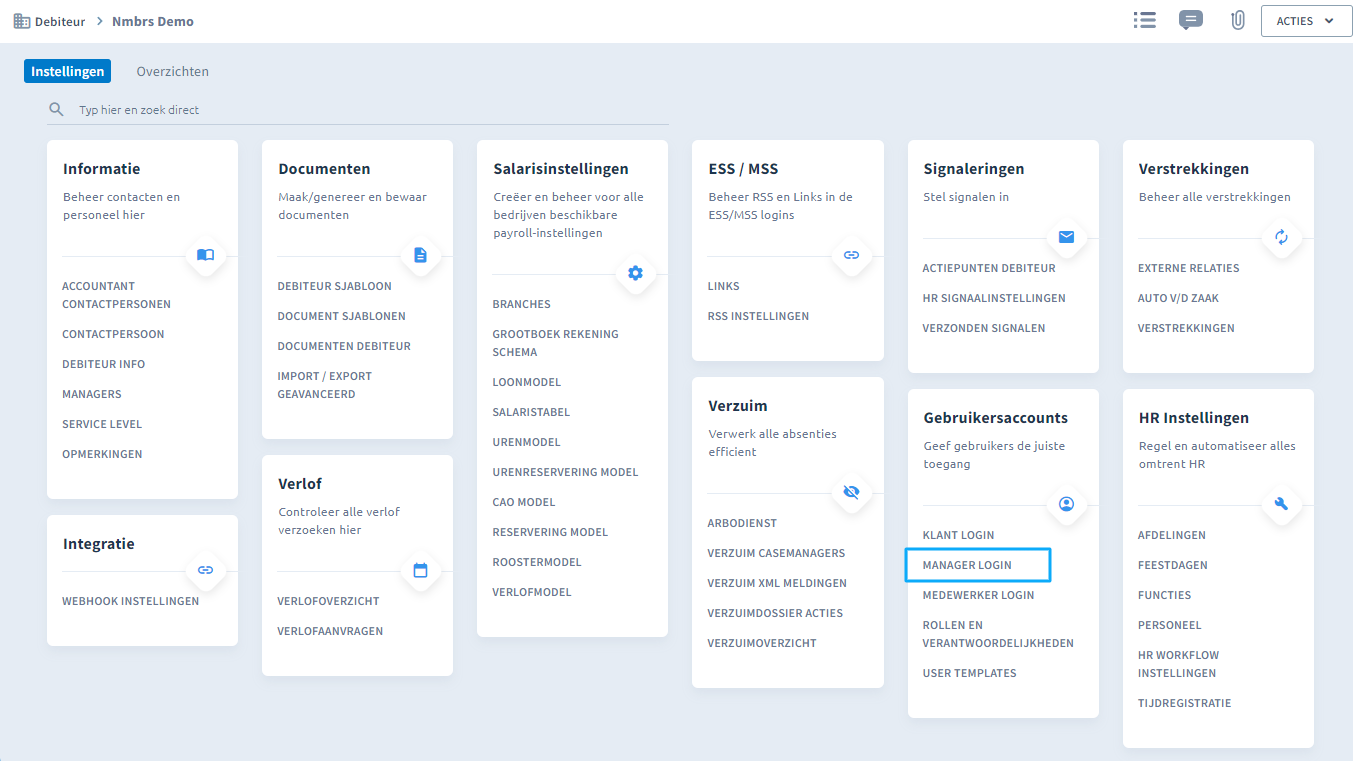Open Verzonden Signalen
Image resolution: width=1353 pixels, height=761 pixels.
tap(984, 328)
